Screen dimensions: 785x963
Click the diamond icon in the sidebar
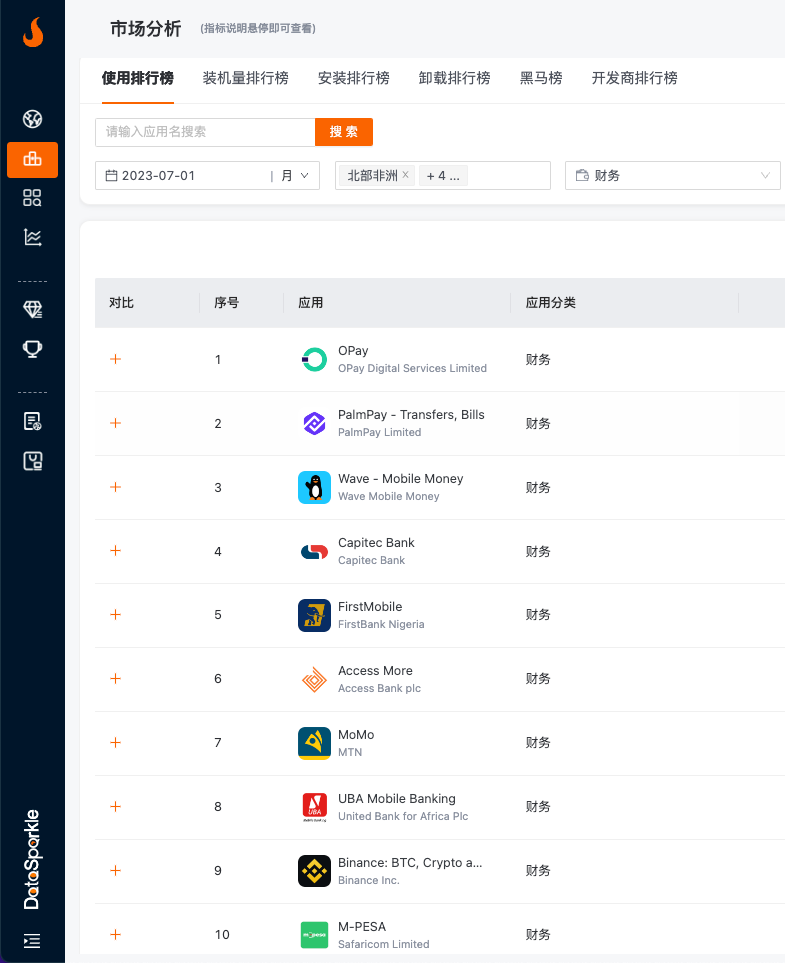point(32,310)
